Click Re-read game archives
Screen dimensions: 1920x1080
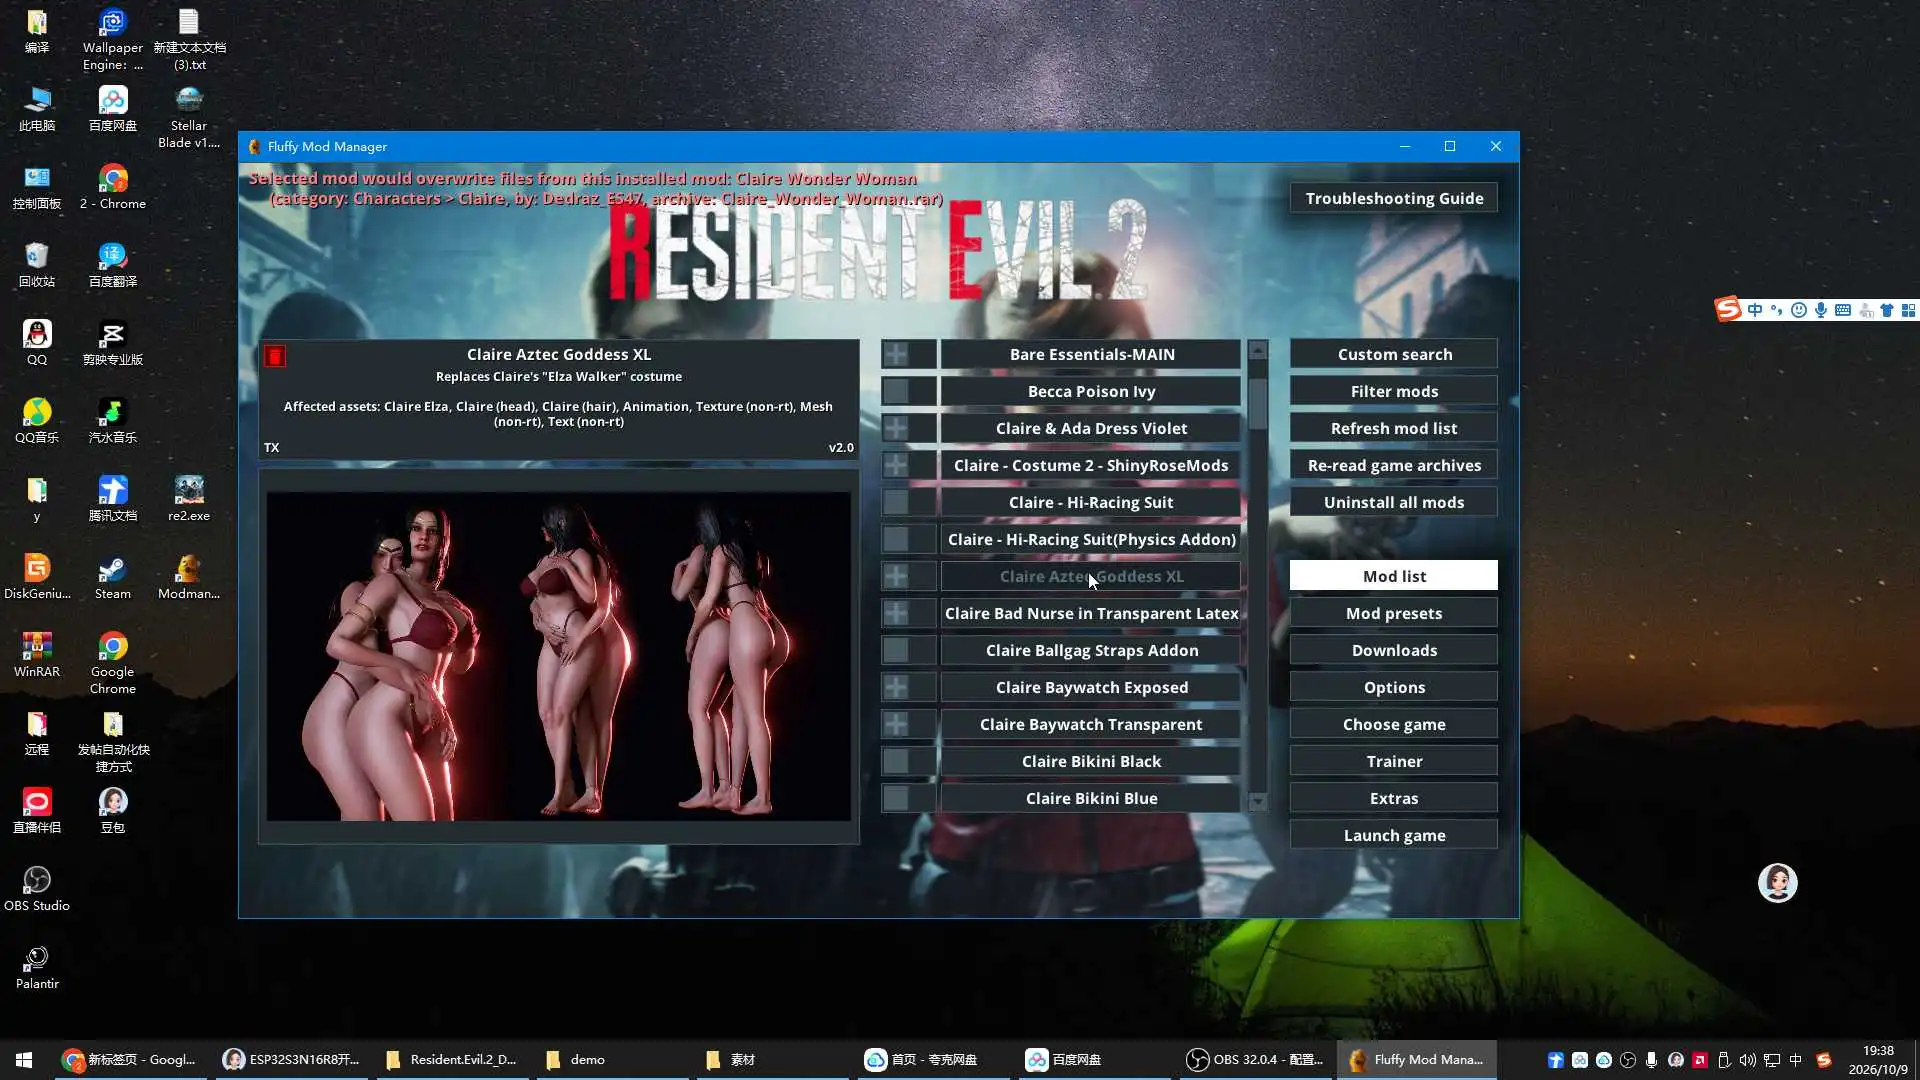pos(1394,465)
